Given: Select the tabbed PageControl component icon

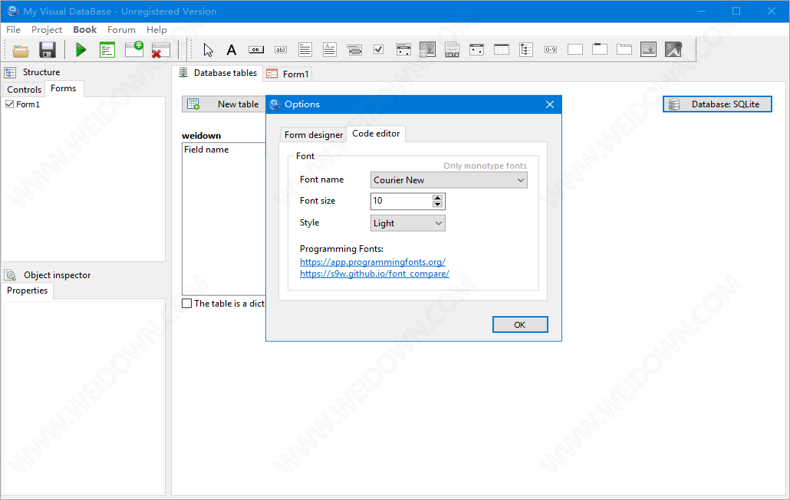Looking at the screenshot, I should 624,49.
